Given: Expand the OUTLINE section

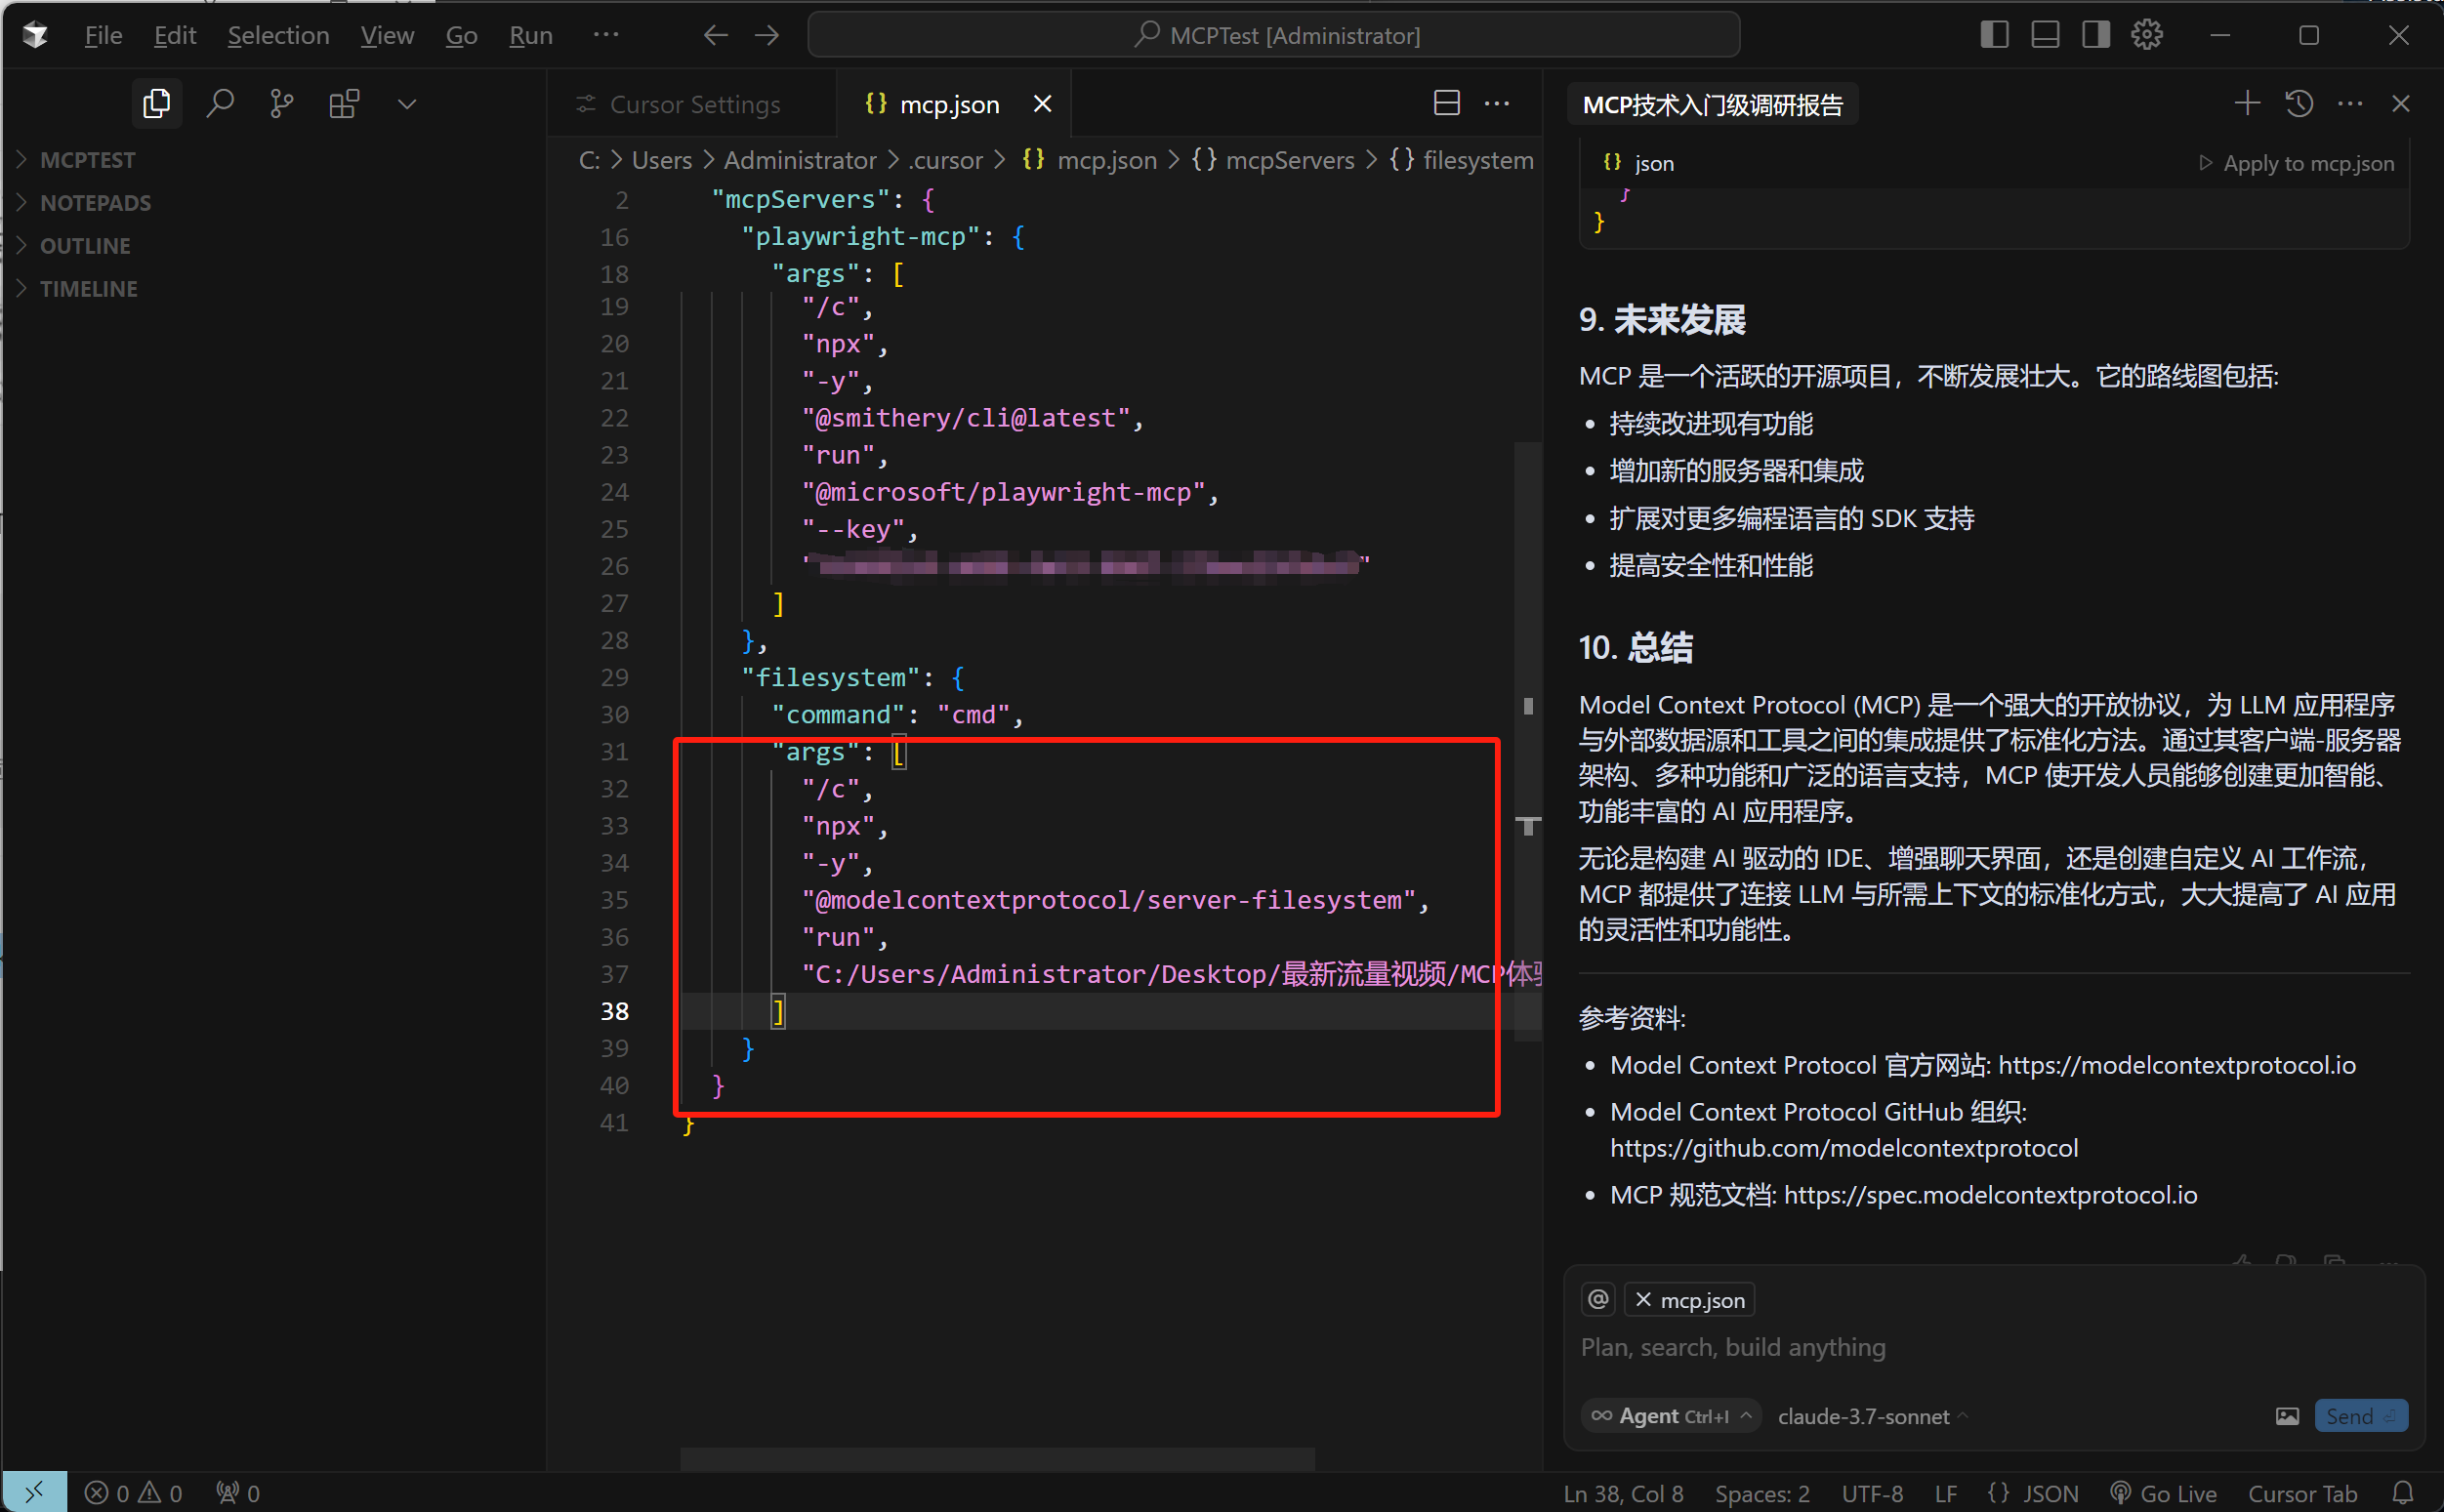Looking at the screenshot, I should click(x=85, y=246).
